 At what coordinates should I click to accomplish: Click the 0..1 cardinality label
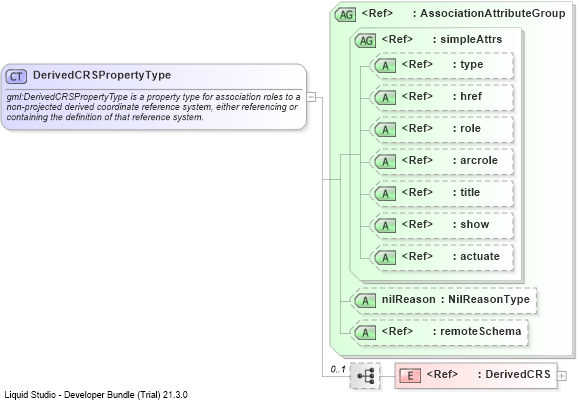pos(338,369)
